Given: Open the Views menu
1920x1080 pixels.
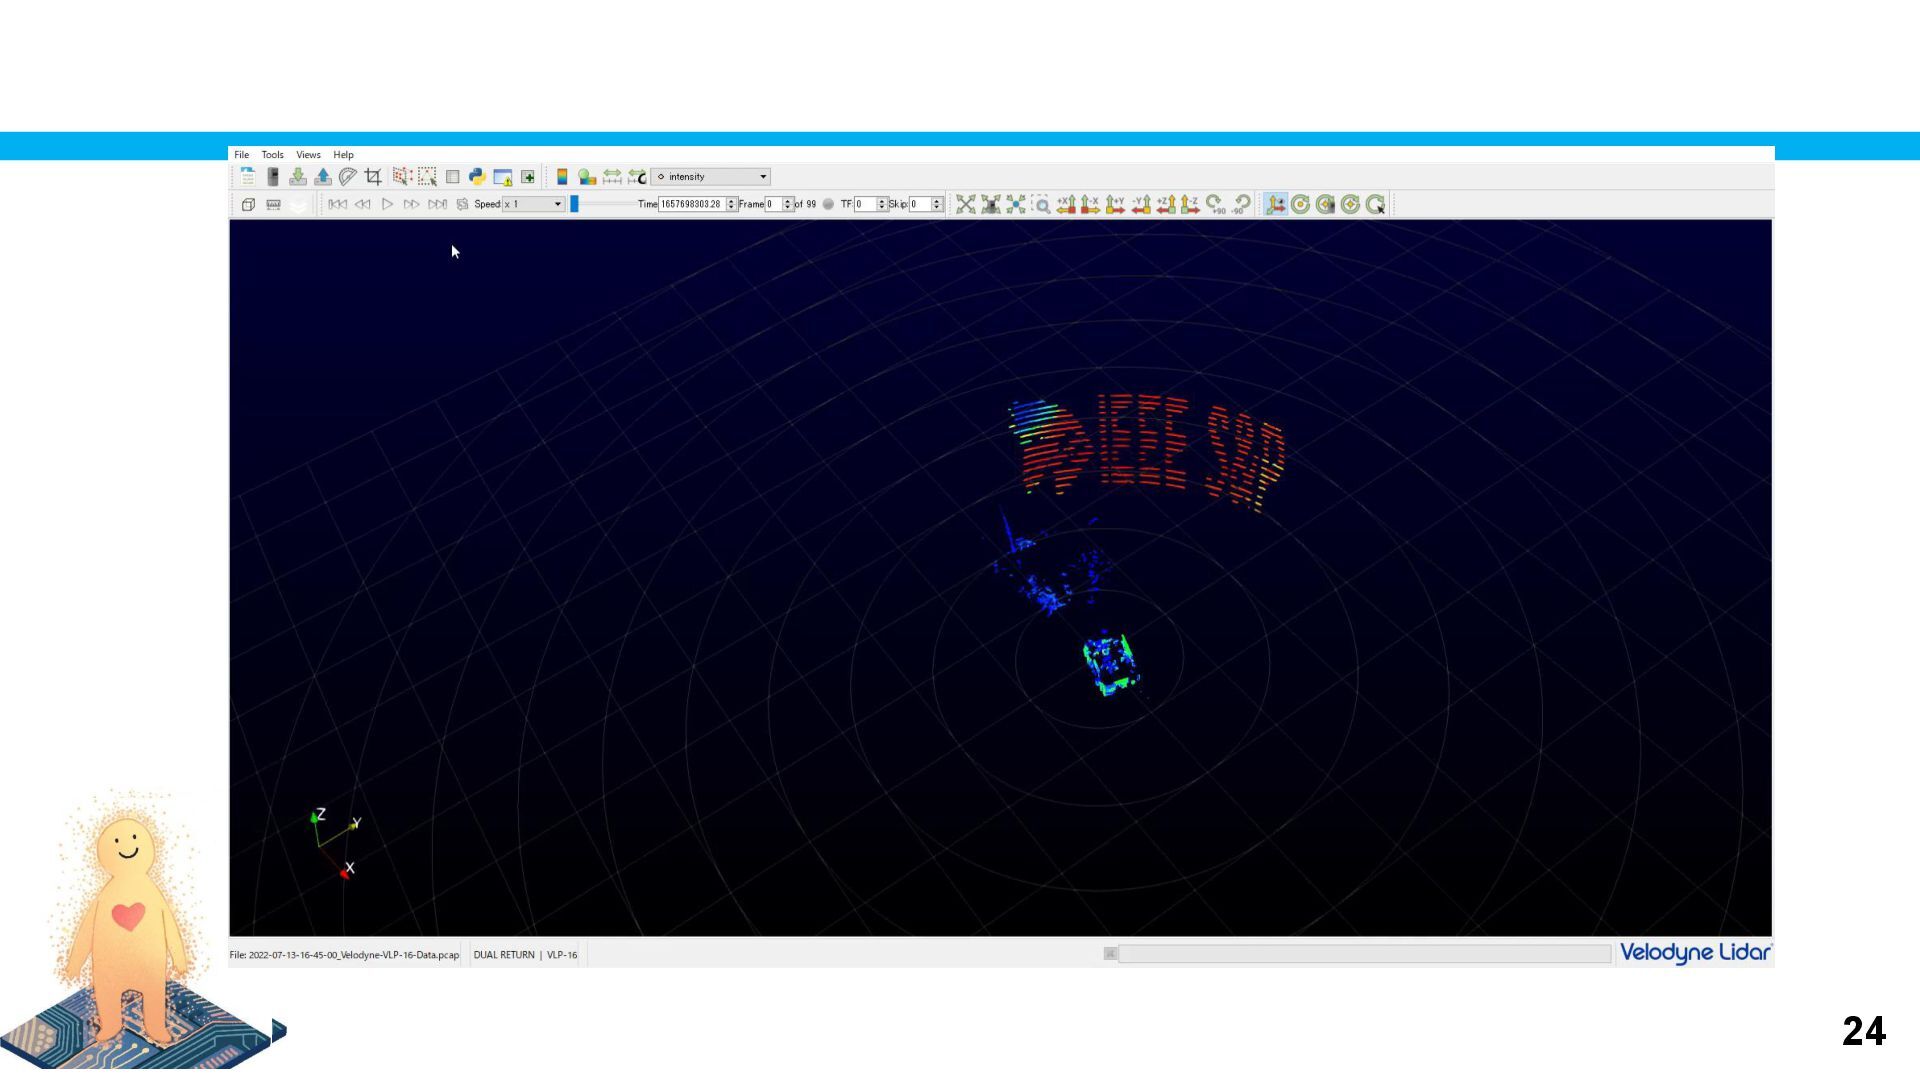Looking at the screenshot, I should point(308,155).
